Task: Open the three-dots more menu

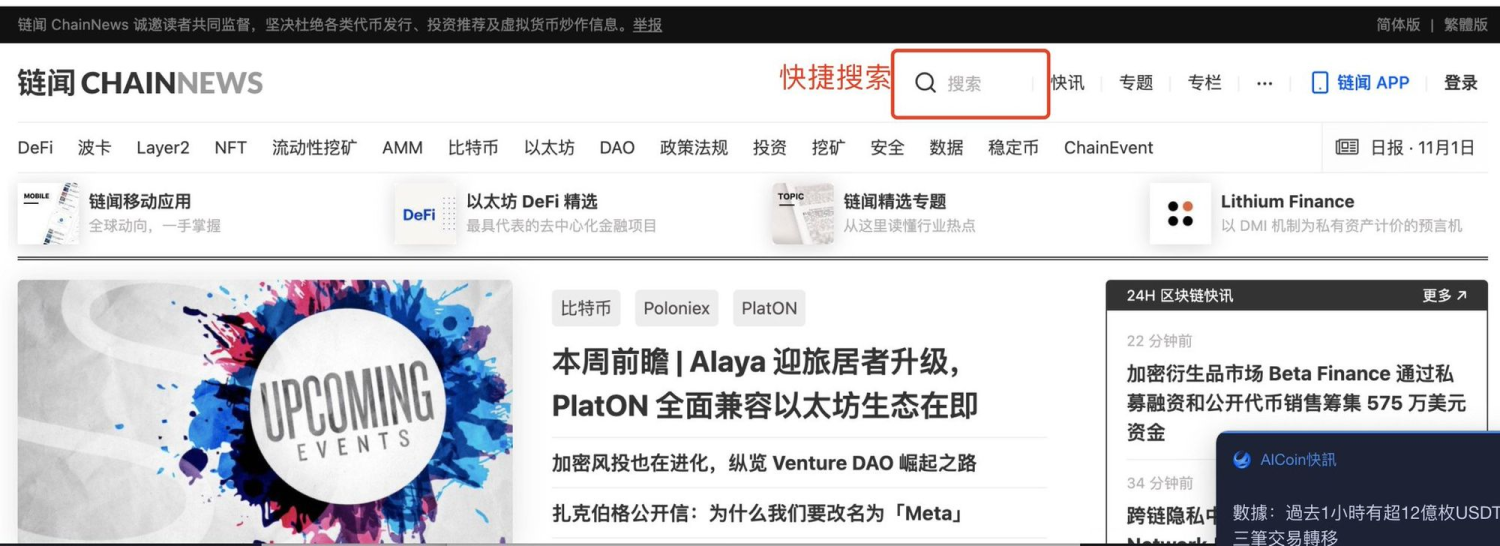Action: [x=1265, y=83]
